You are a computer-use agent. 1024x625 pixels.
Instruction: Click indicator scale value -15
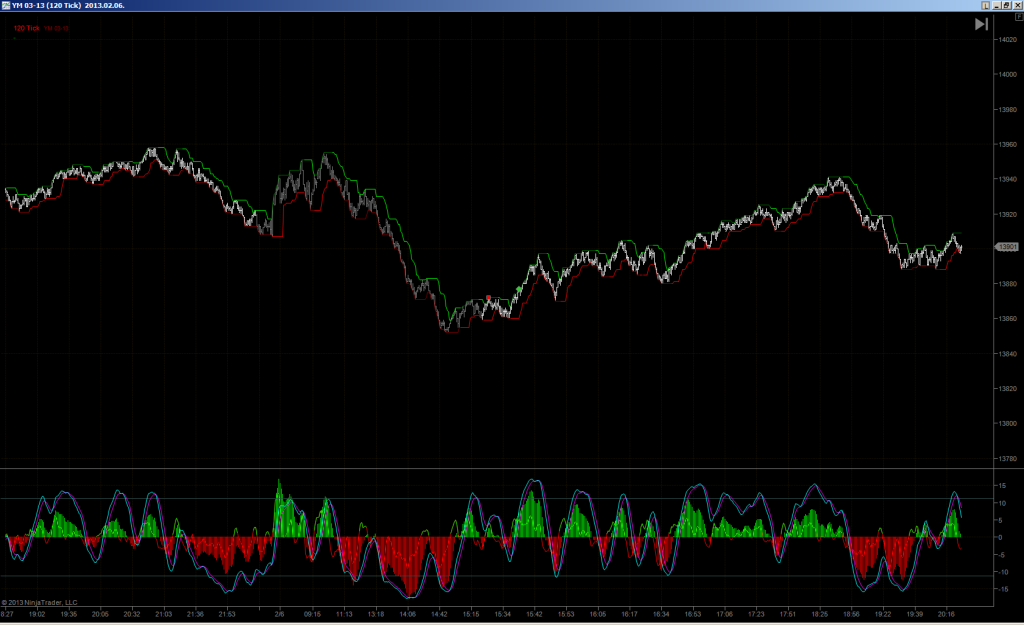point(1002,589)
